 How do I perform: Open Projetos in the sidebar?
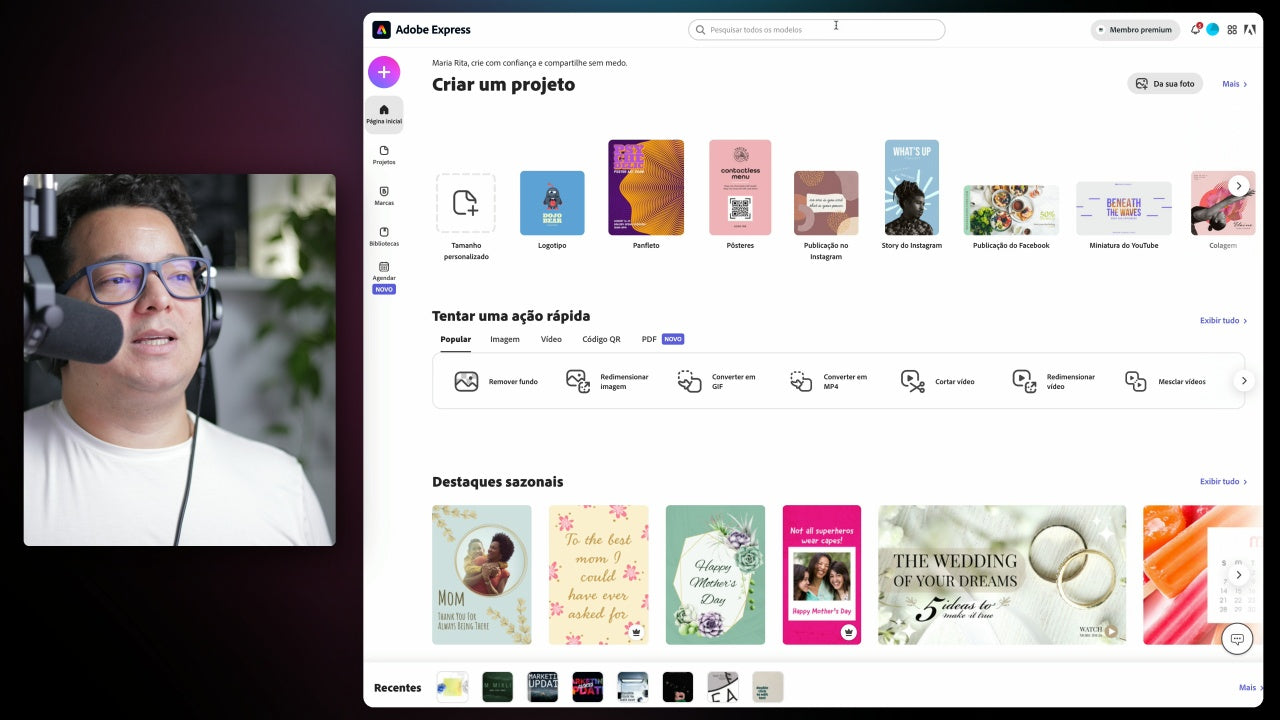[384, 155]
